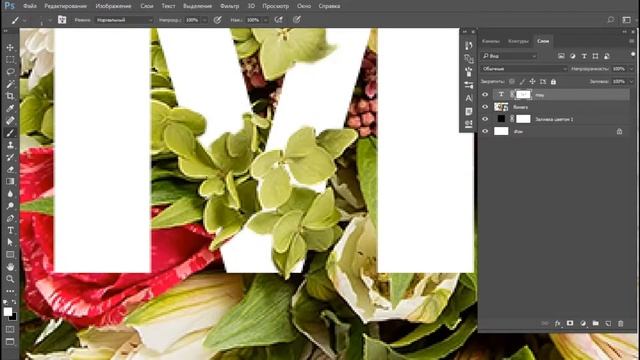Select the Healing Brush tool
The width and height of the screenshot is (640, 360).
point(10,120)
